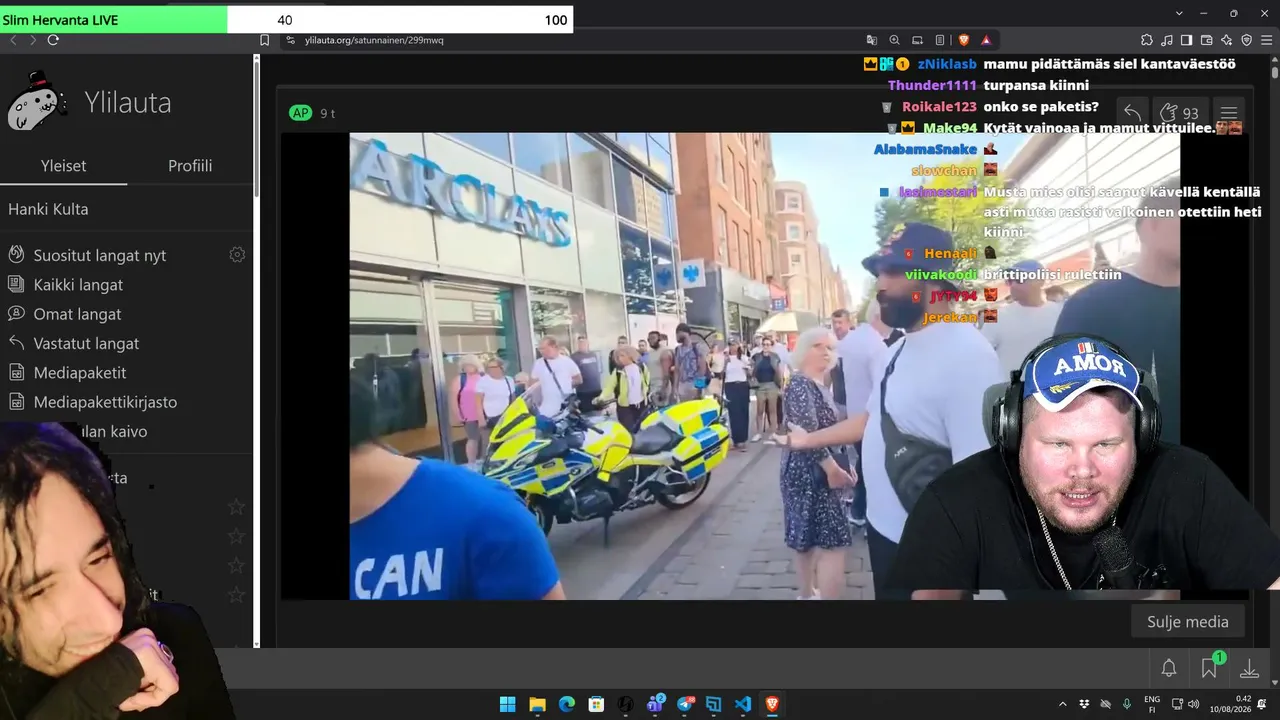Open the notifications bell icon

[1169, 668]
